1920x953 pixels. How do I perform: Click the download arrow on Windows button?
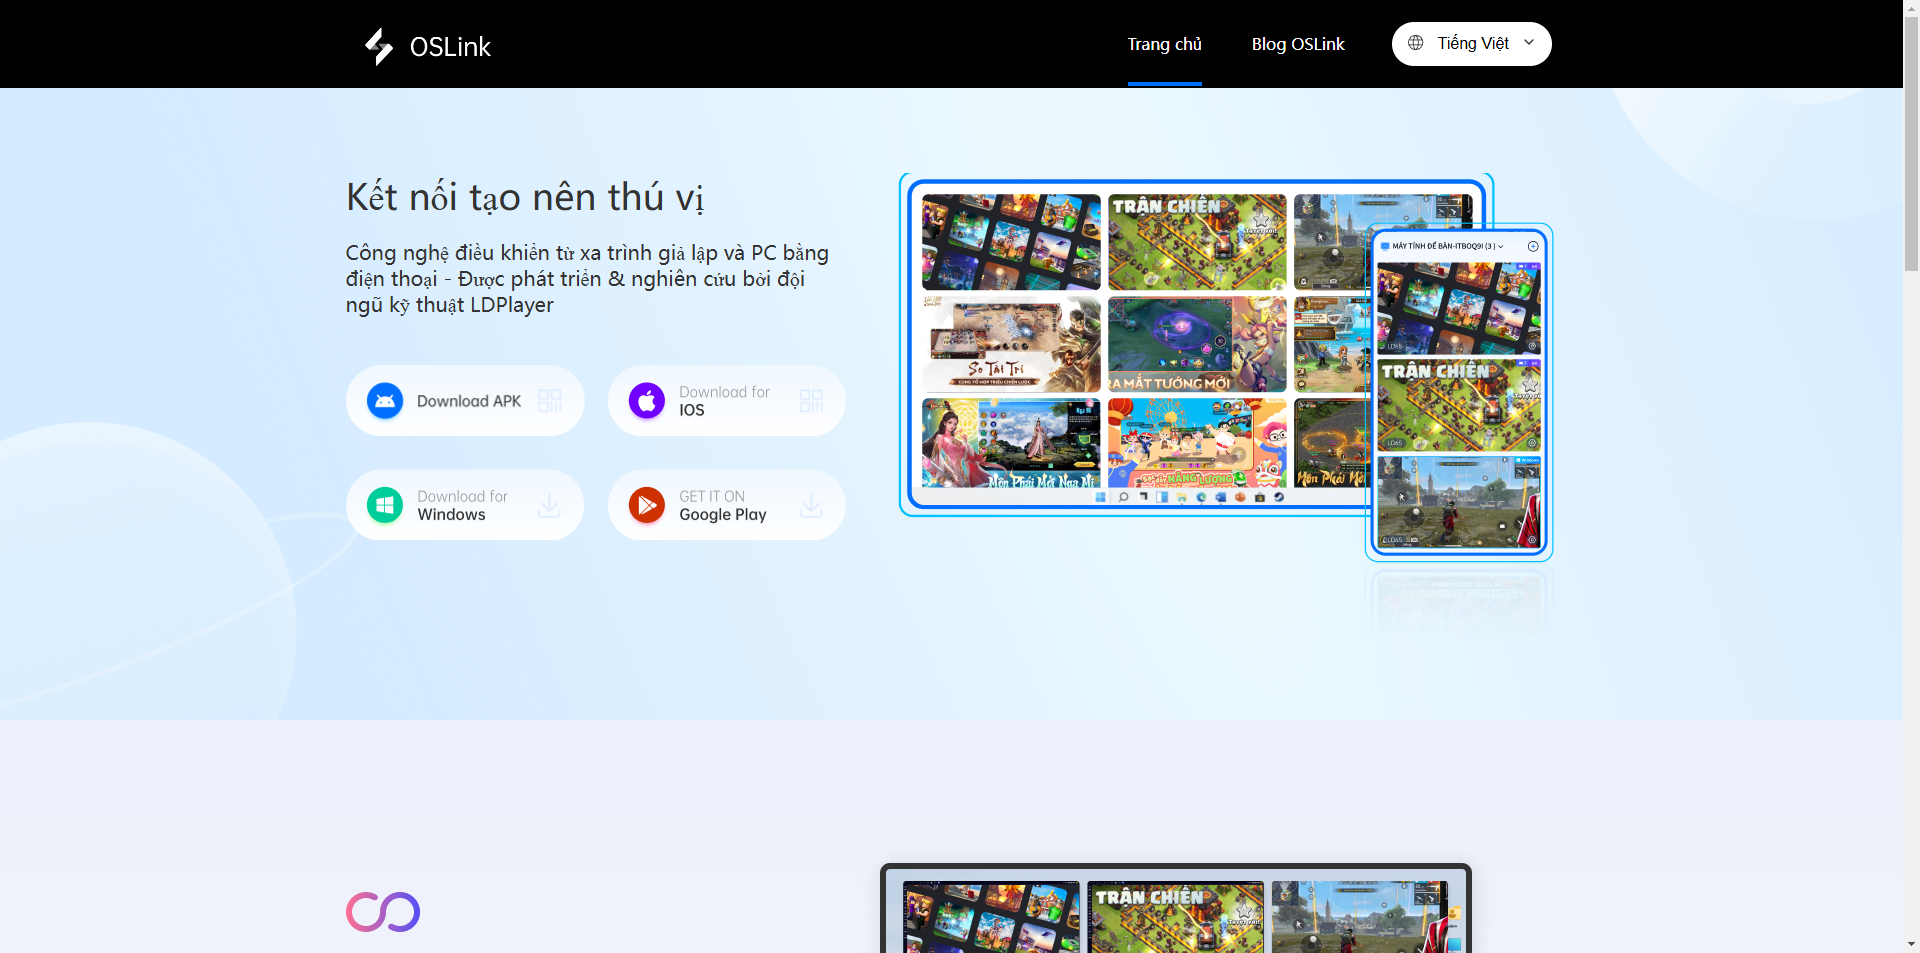pos(549,506)
